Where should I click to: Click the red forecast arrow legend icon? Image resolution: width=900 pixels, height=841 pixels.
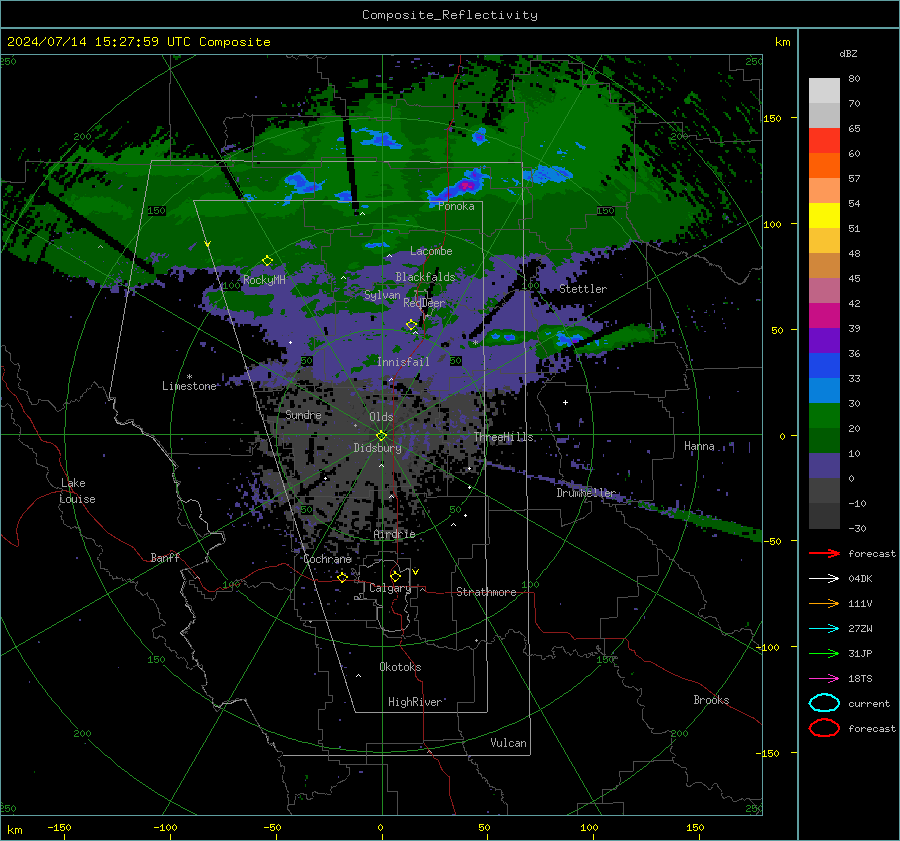[x=824, y=553]
